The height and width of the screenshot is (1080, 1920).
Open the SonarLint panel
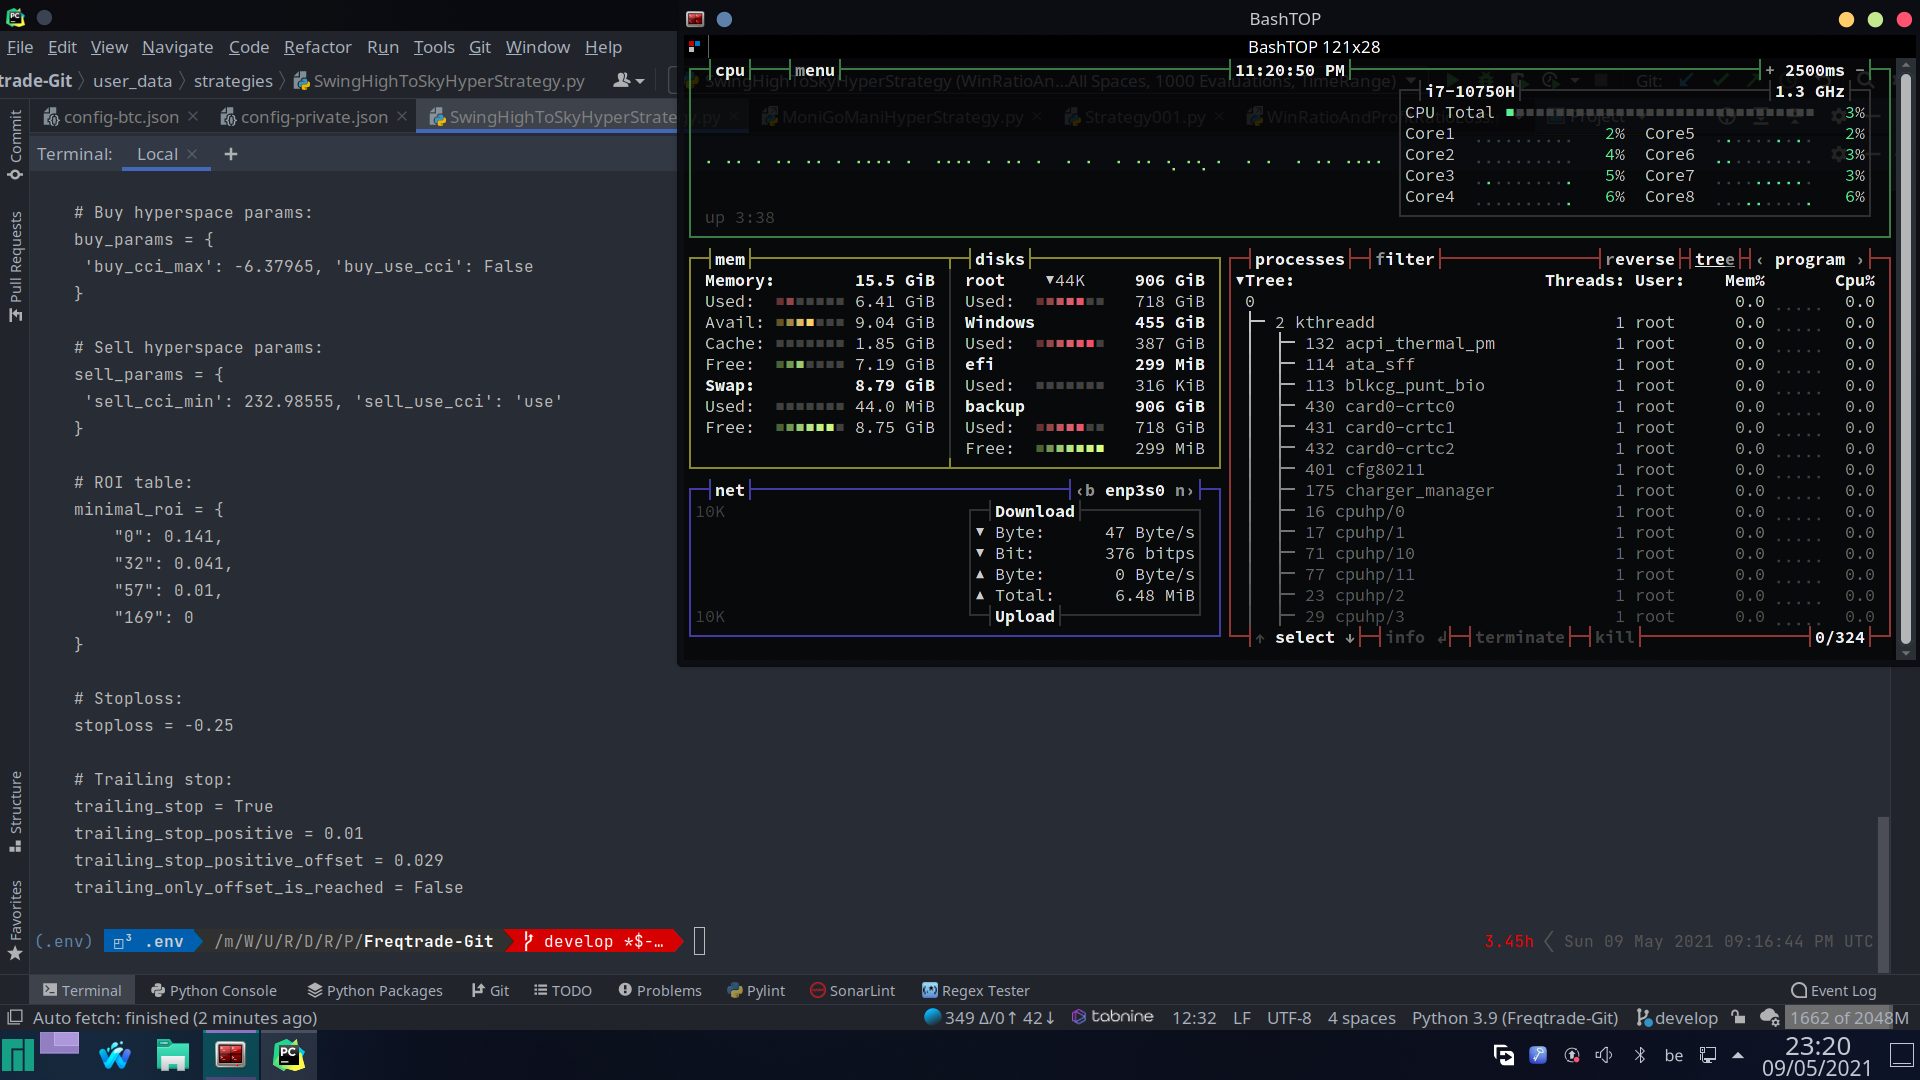click(852, 990)
